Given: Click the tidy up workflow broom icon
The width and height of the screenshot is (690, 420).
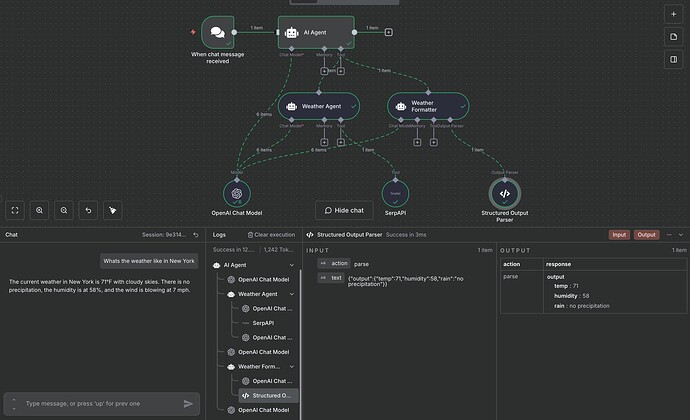Looking at the screenshot, I should 113,210.
